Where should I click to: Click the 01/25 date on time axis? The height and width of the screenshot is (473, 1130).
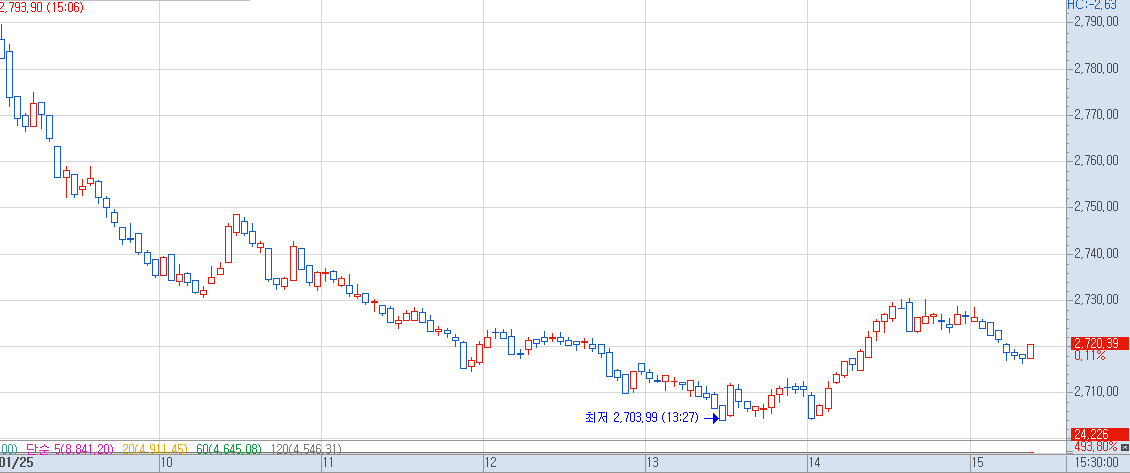click(16, 462)
